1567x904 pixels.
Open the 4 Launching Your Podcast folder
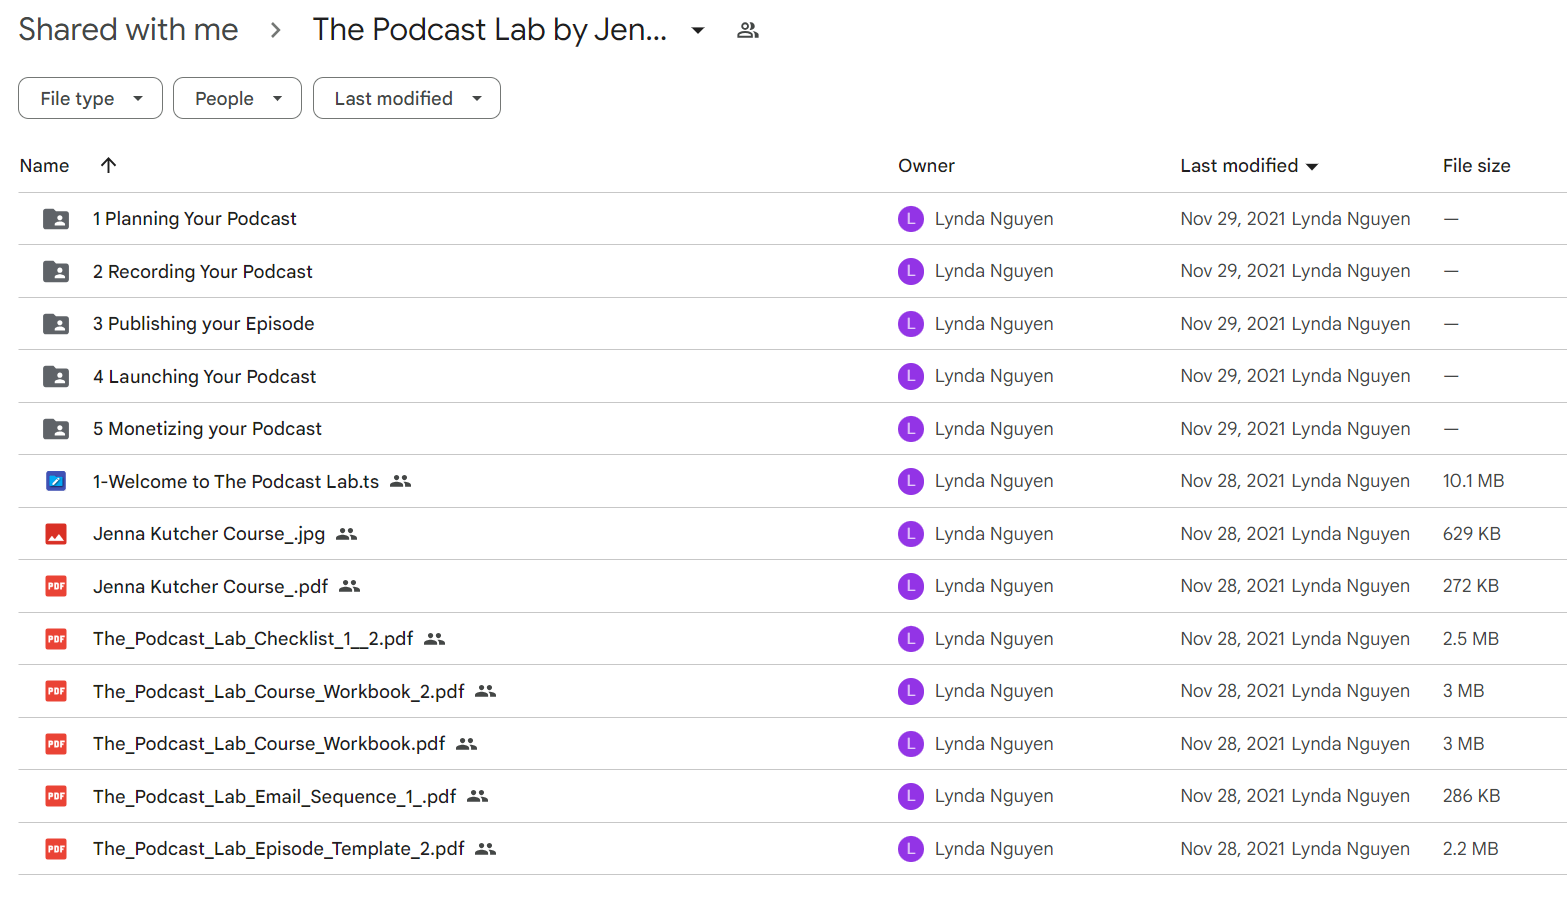205,376
